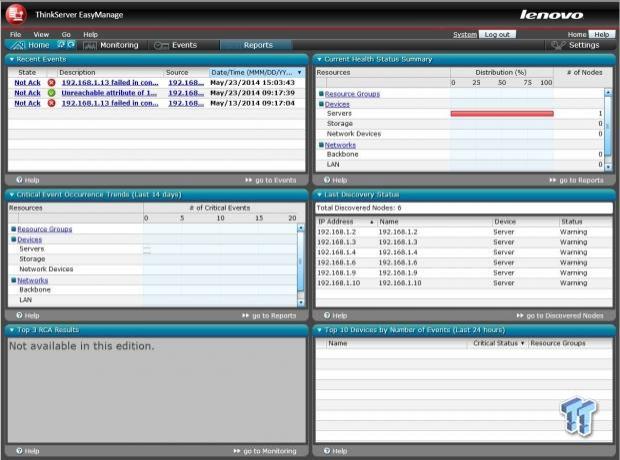Open the File menu

coord(15,34)
